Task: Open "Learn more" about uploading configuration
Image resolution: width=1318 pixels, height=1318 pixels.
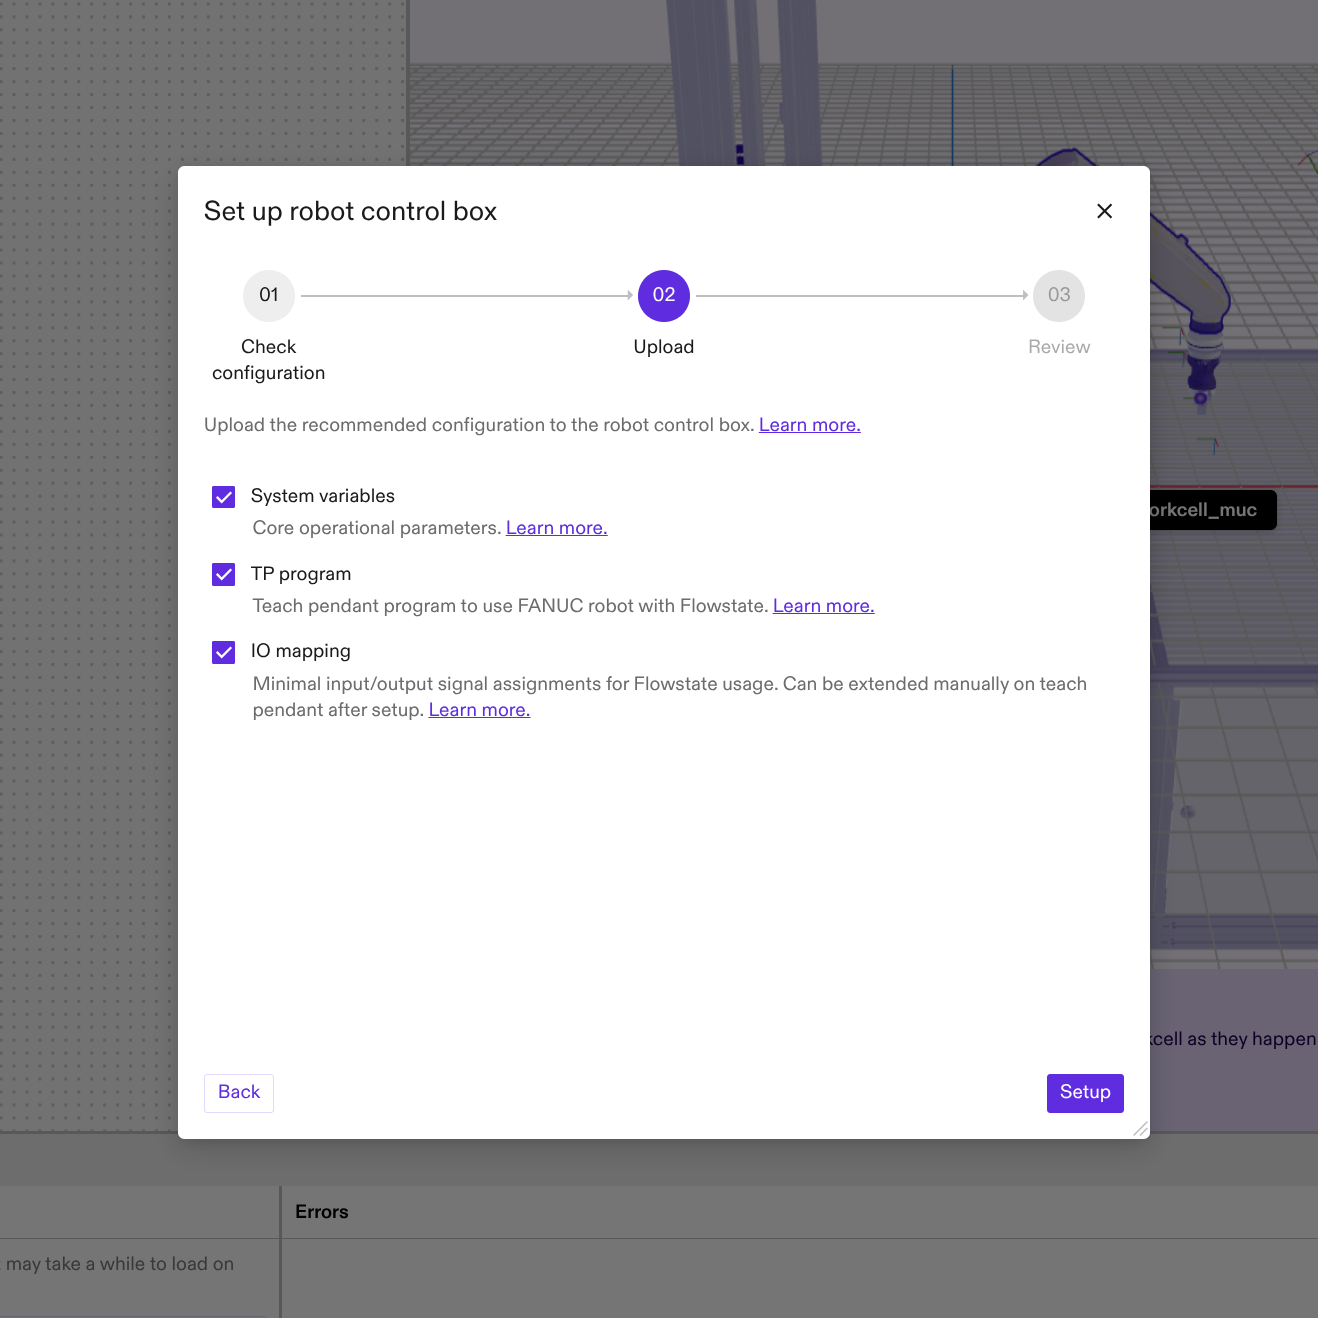Action: (x=809, y=424)
